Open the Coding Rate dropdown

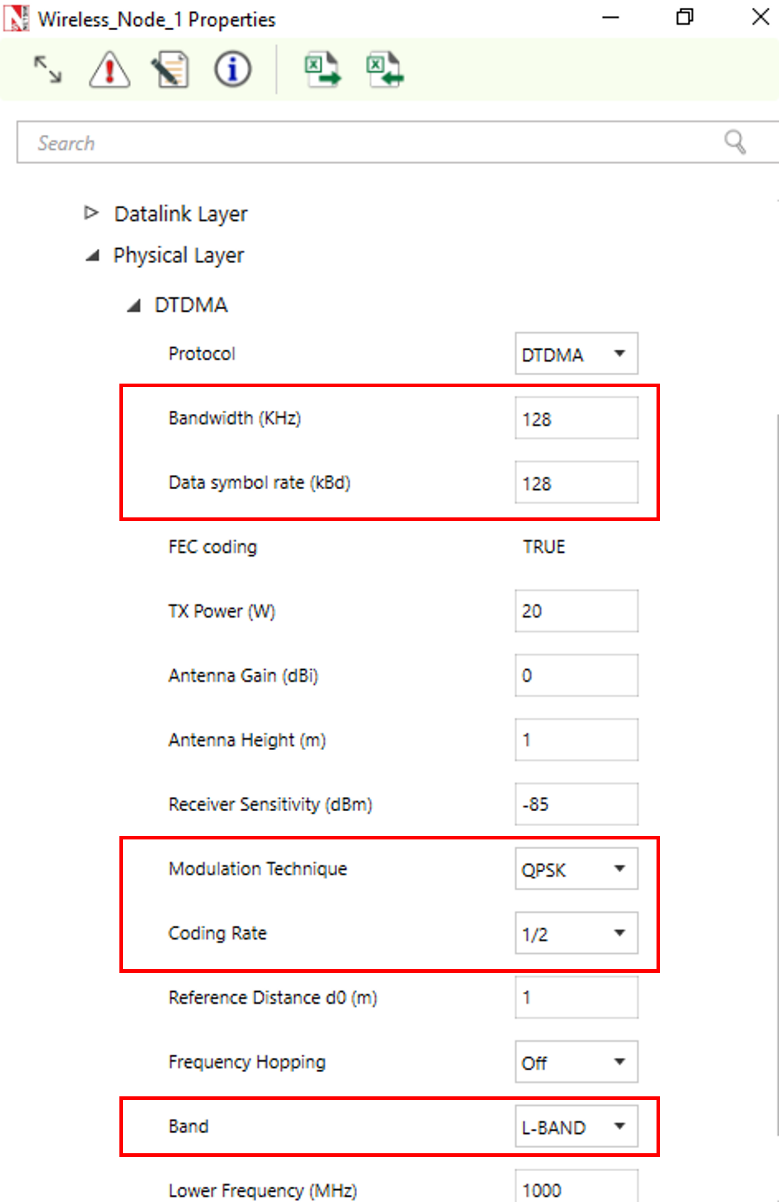pyautogui.click(x=575, y=933)
